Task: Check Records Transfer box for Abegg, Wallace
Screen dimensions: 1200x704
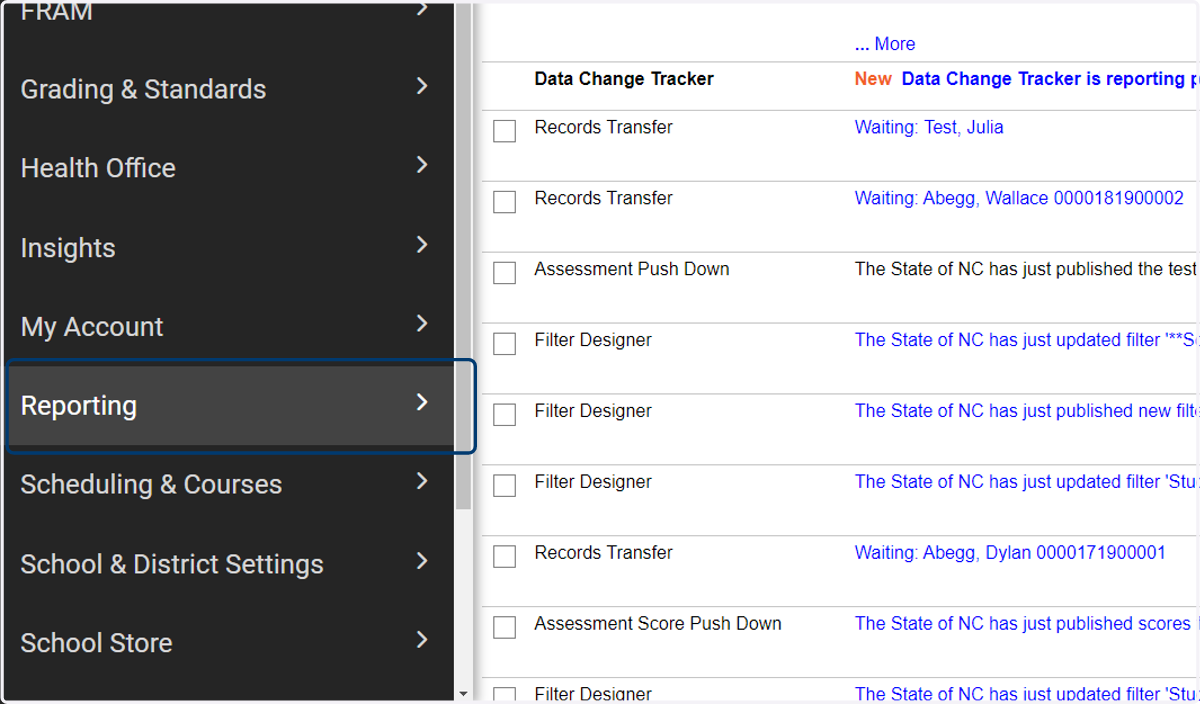Action: coord(505,202)
